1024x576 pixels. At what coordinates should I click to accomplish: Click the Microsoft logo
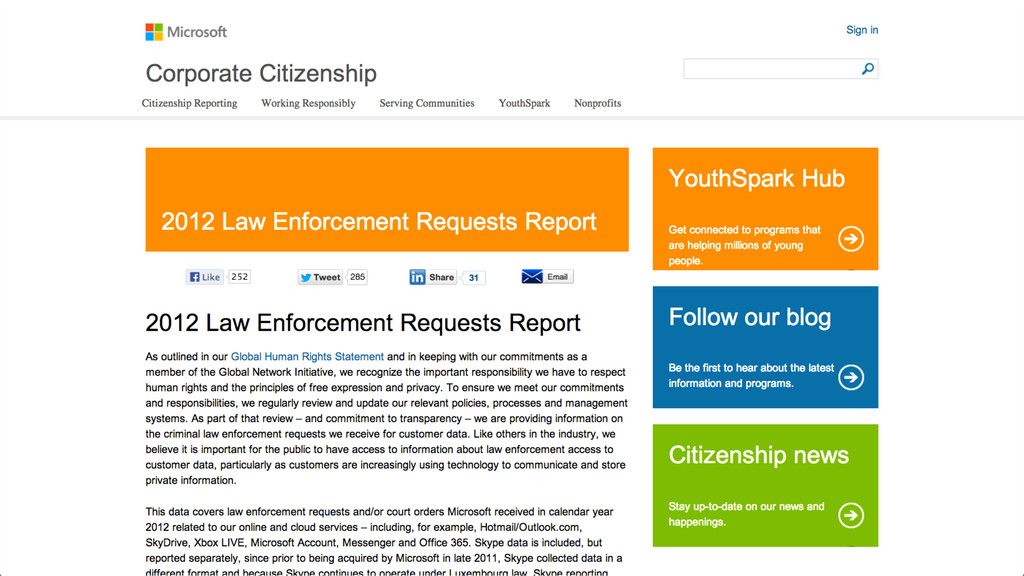point(186,32)
